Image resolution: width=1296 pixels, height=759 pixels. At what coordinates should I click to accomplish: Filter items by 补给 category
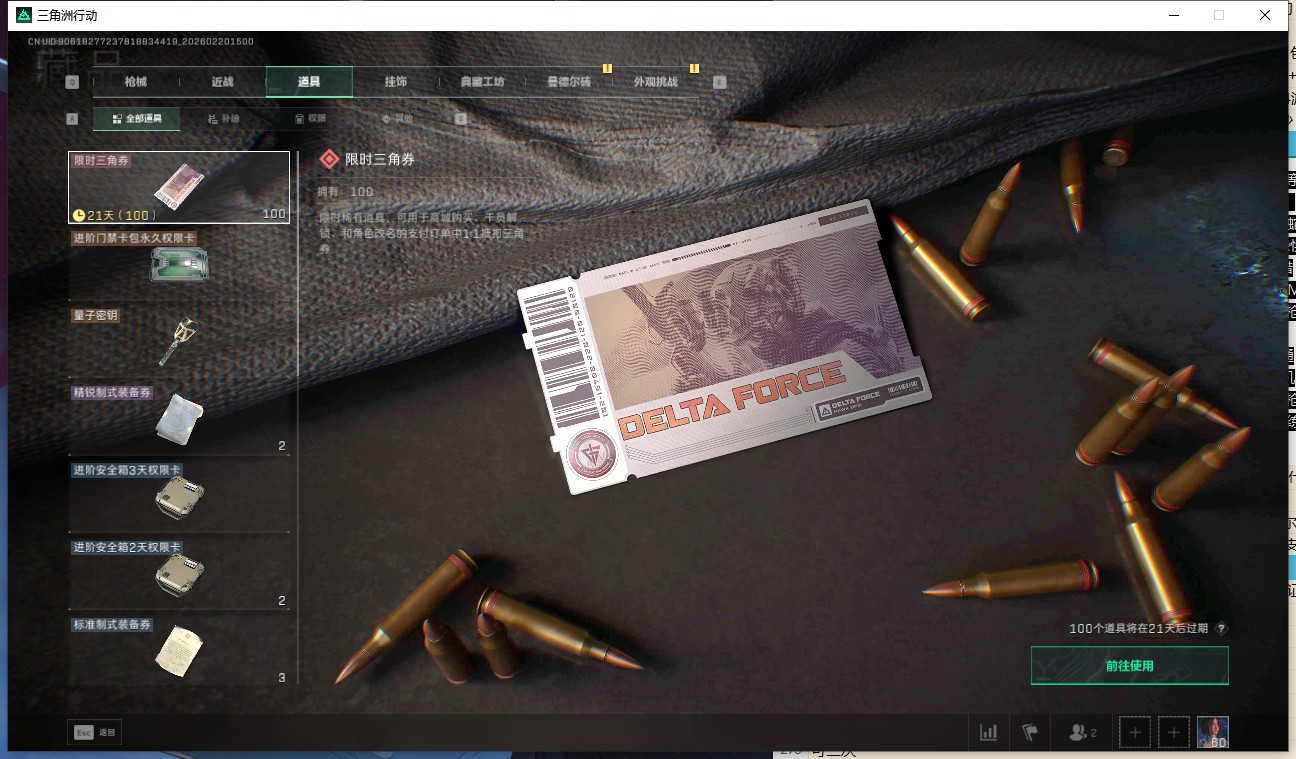[224, 119]
